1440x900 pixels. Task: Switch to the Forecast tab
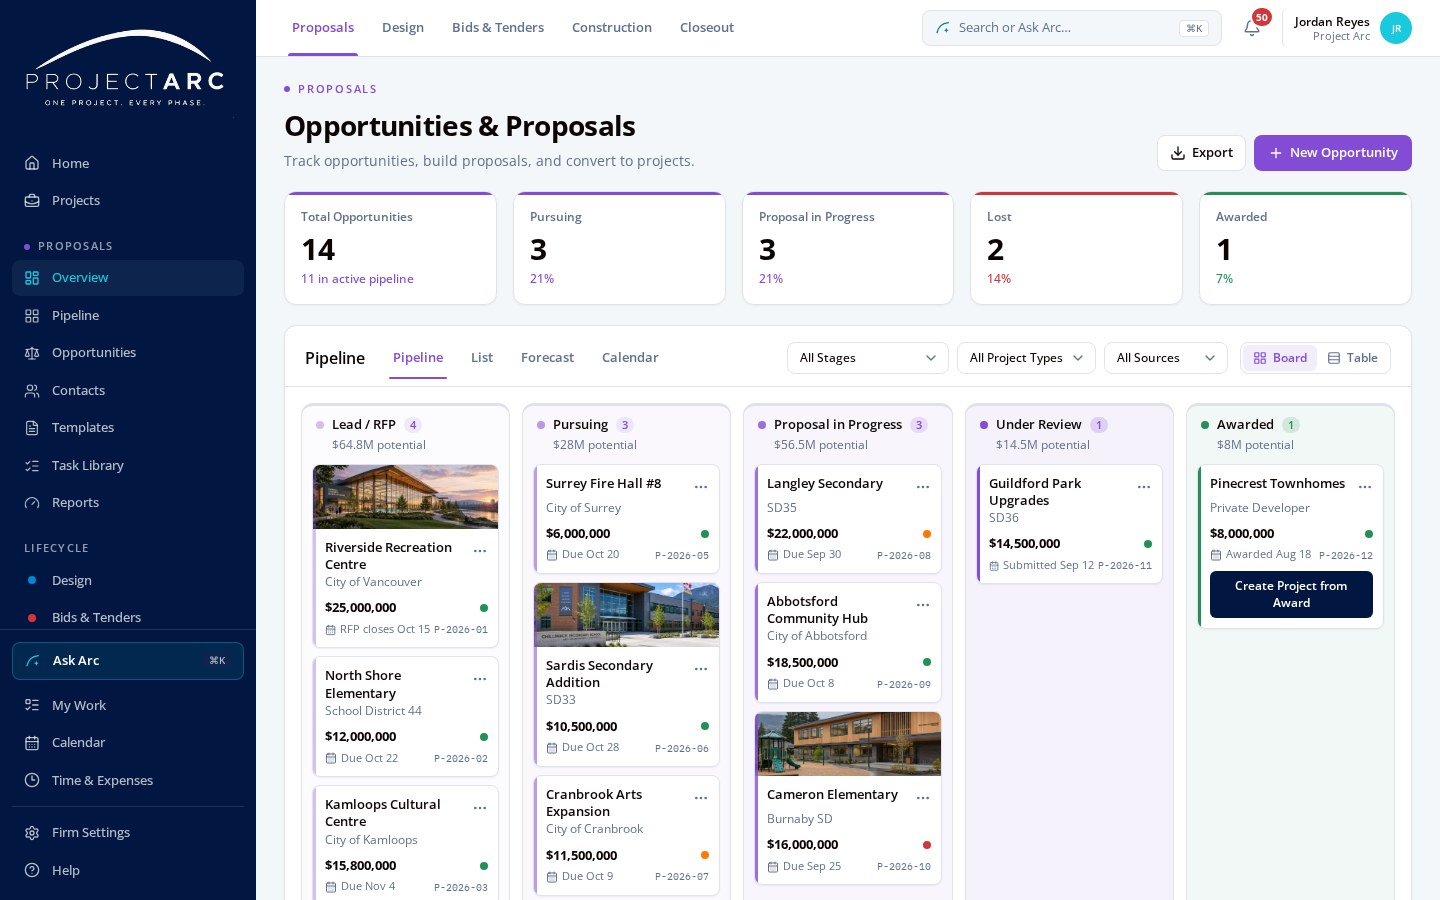click(547, 358)
